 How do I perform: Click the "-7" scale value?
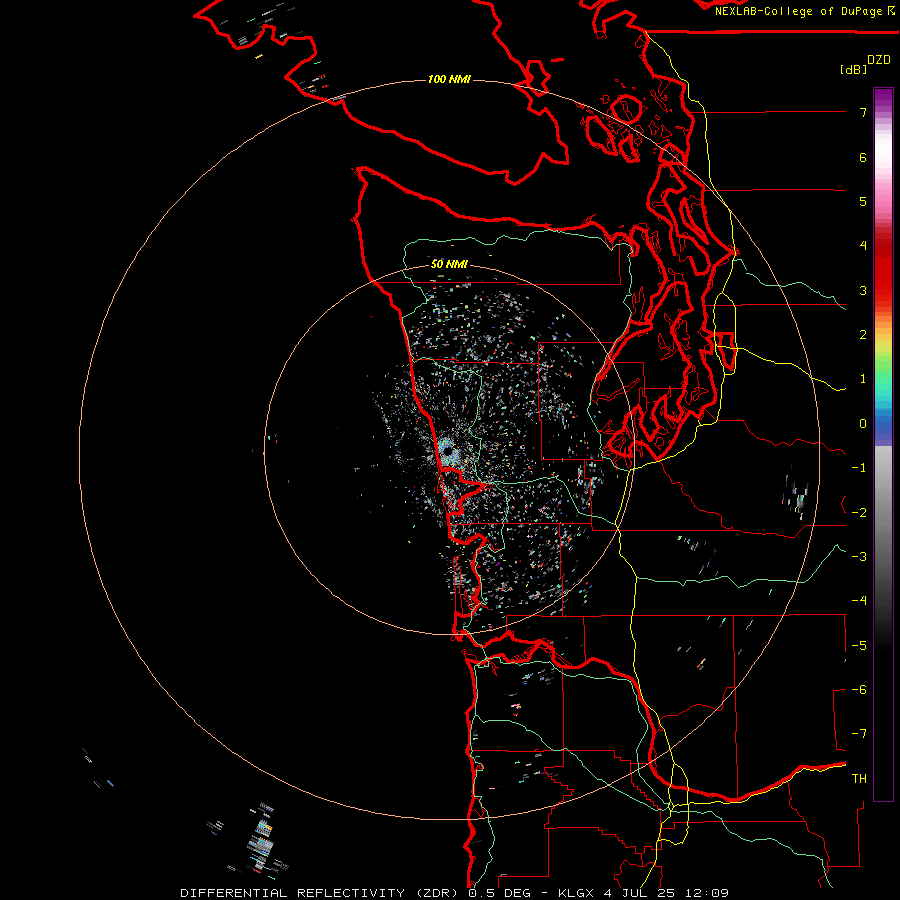click(x=859, y=734)
